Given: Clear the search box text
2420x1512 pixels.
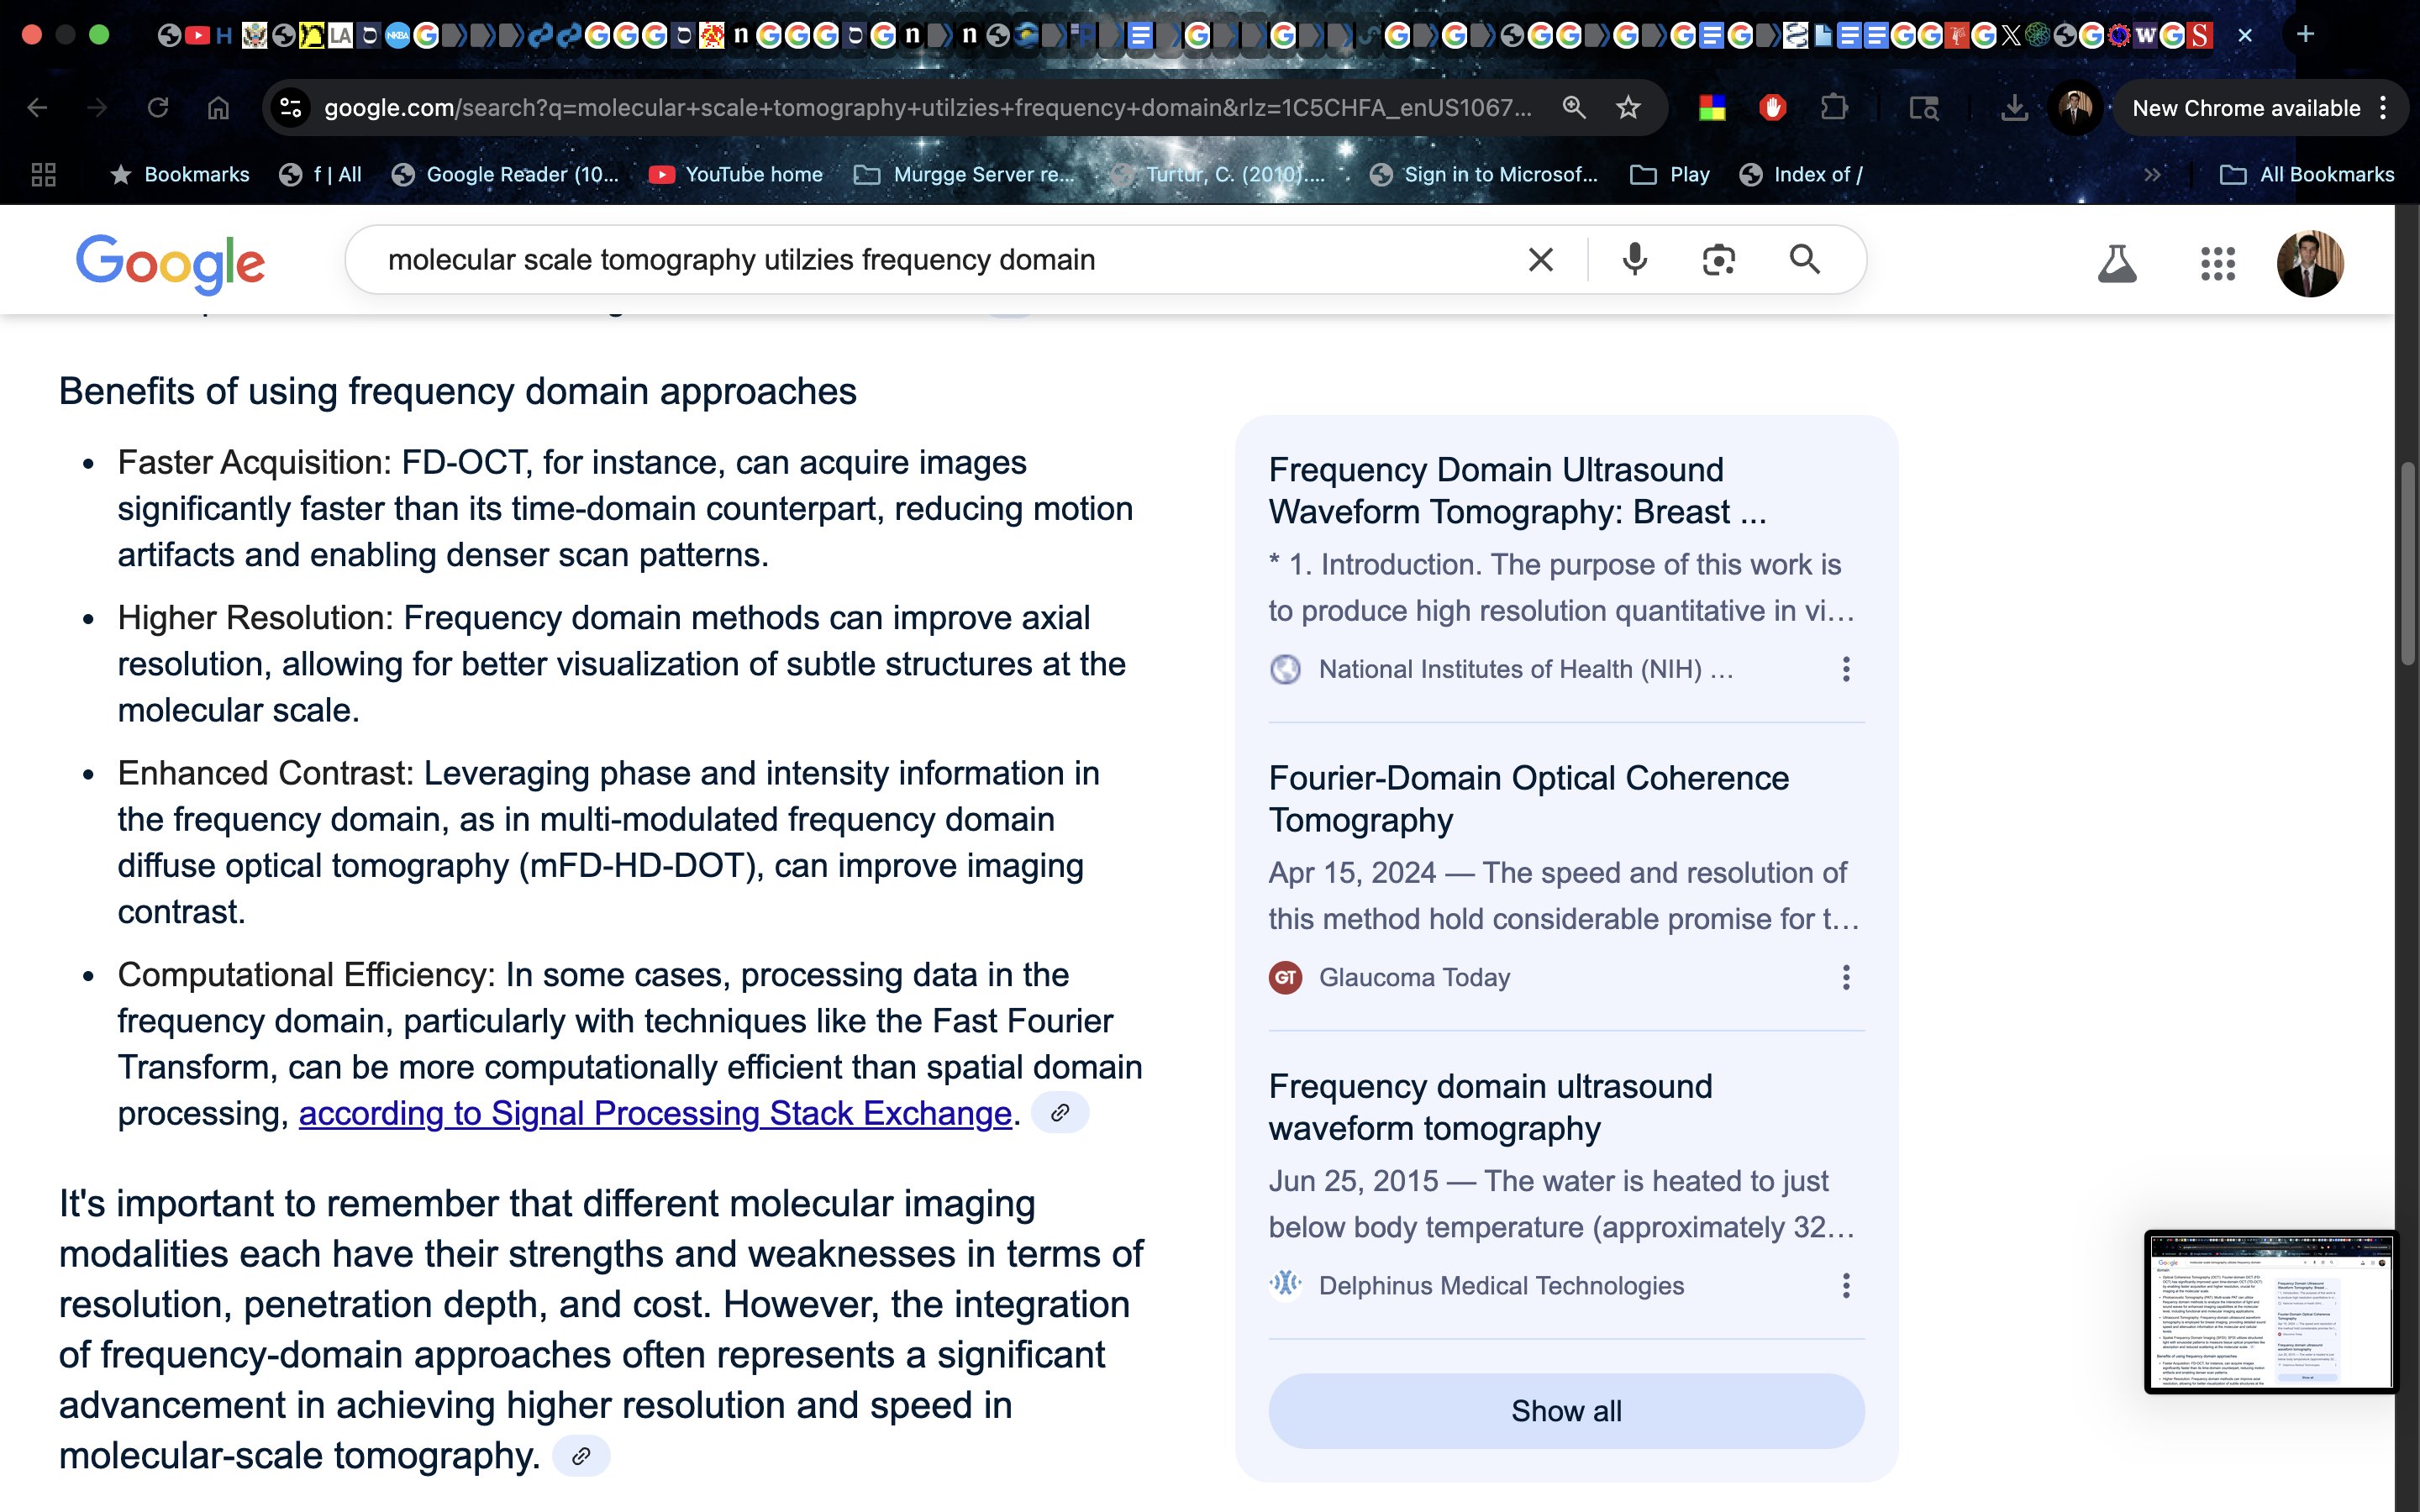Looking at the screenshot, I should click(1540, 260).
